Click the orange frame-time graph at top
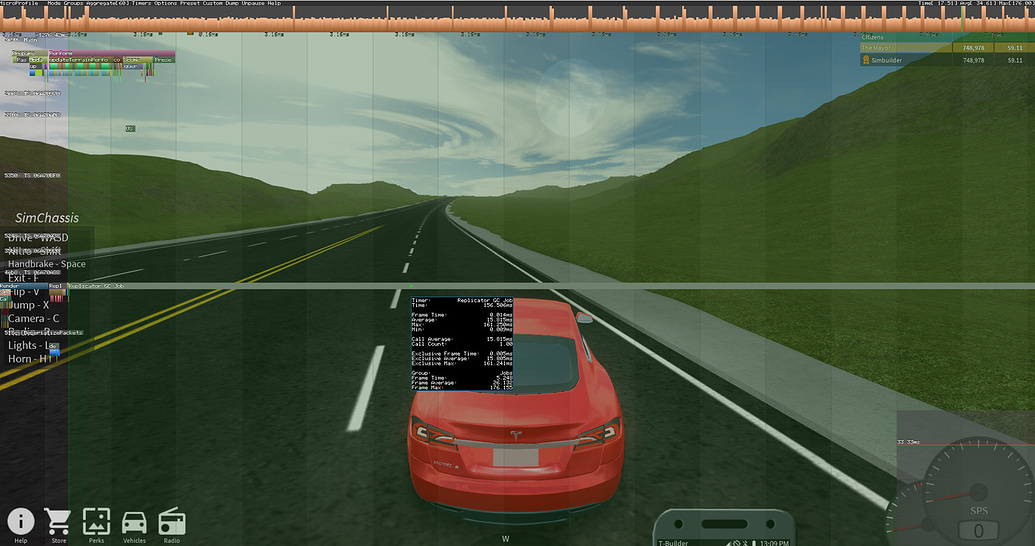Image resolution: width=1035 pixels, height=546 pixels. pyautogui.click(x=518, y=18)
